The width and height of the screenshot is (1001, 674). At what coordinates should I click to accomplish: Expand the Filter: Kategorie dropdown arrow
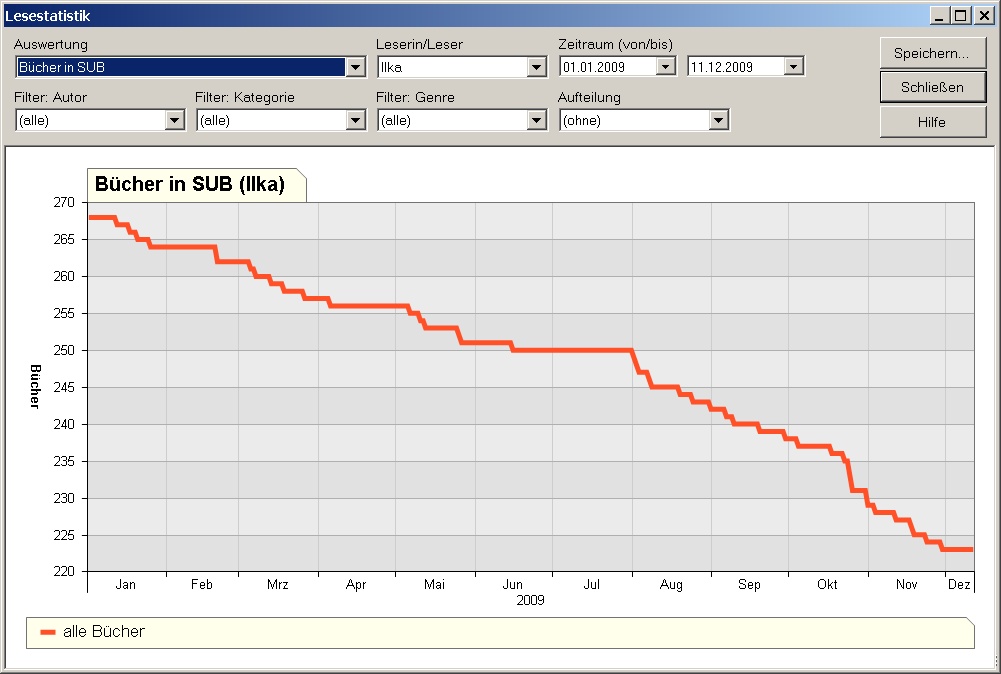(x=355, y=121)
